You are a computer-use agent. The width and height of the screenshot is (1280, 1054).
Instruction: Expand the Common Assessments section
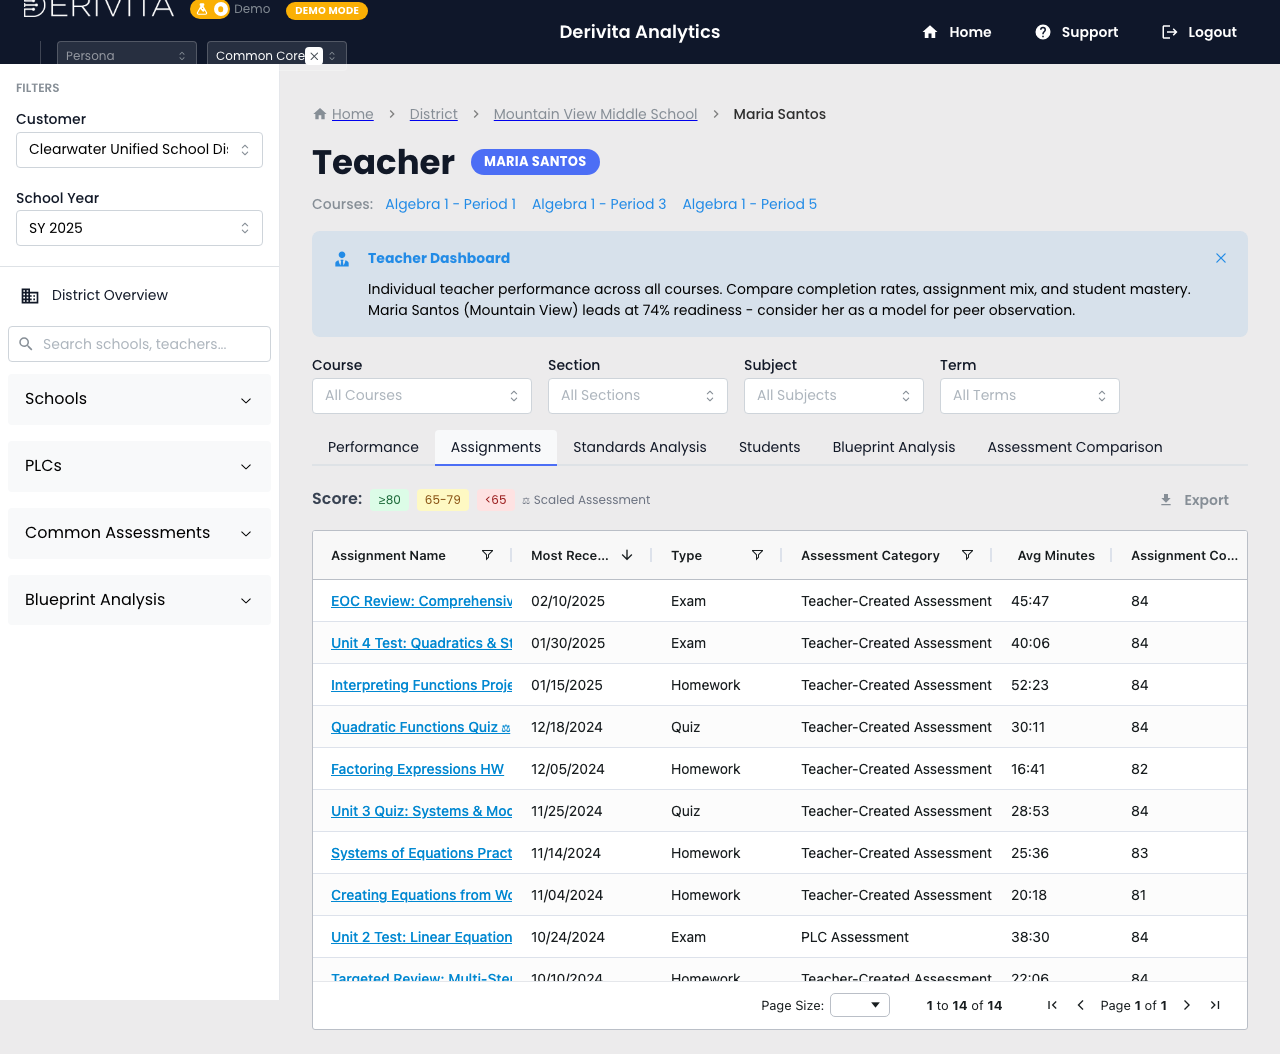pyautogui.click(x=139, y=533)
